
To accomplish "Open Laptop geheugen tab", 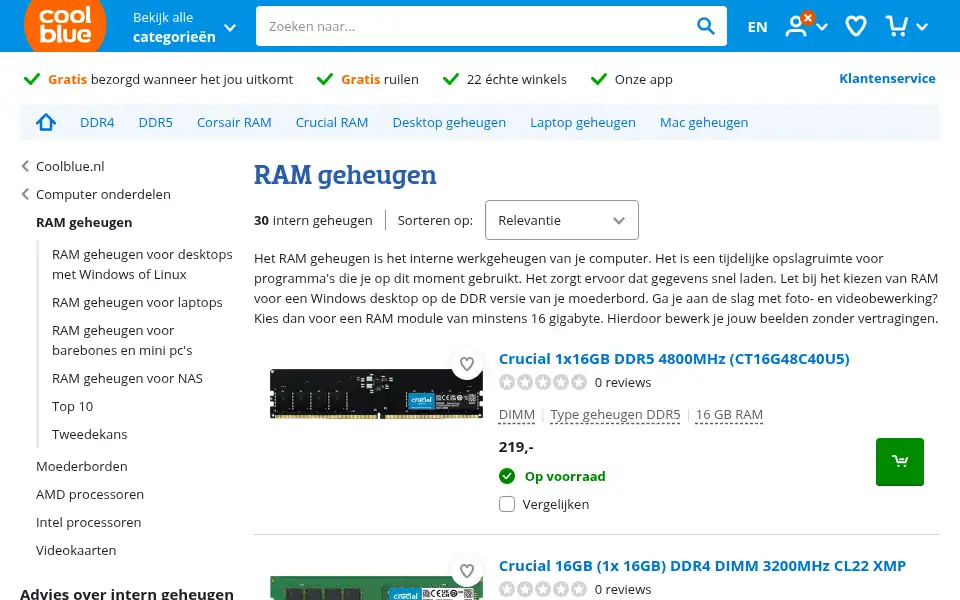I will (583, 122).
